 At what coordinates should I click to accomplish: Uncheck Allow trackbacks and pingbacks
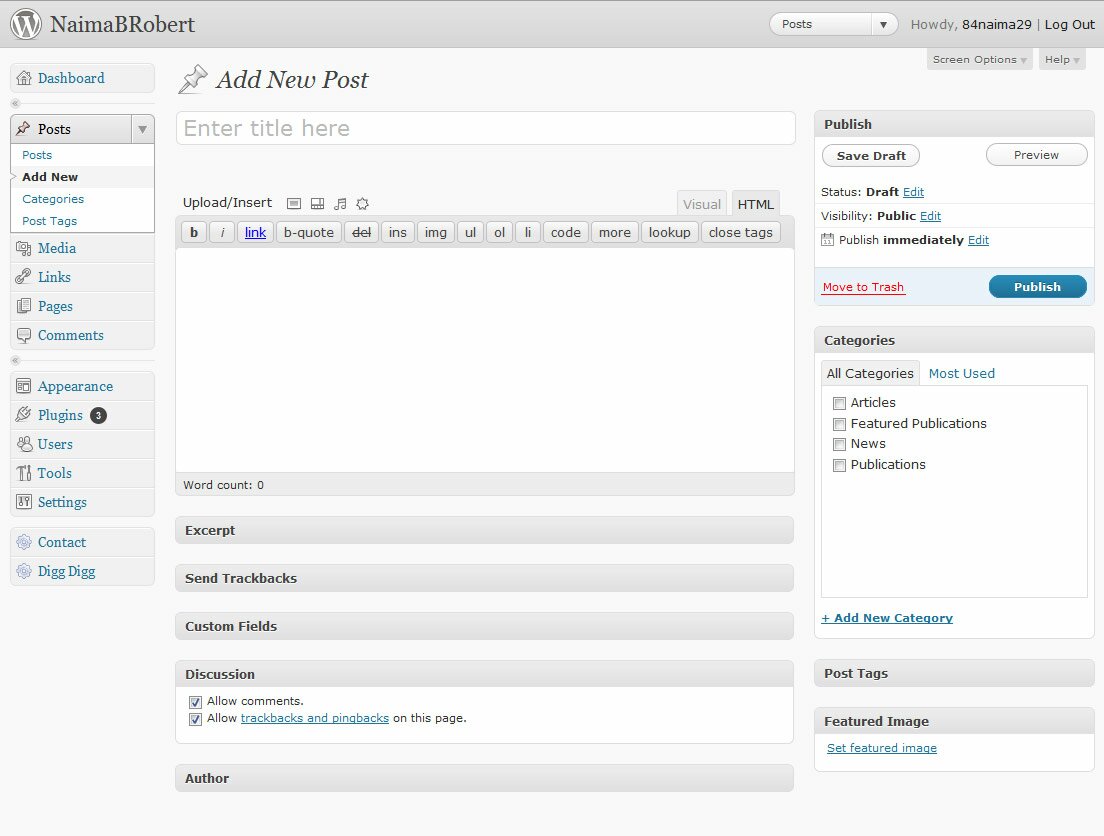196,719
